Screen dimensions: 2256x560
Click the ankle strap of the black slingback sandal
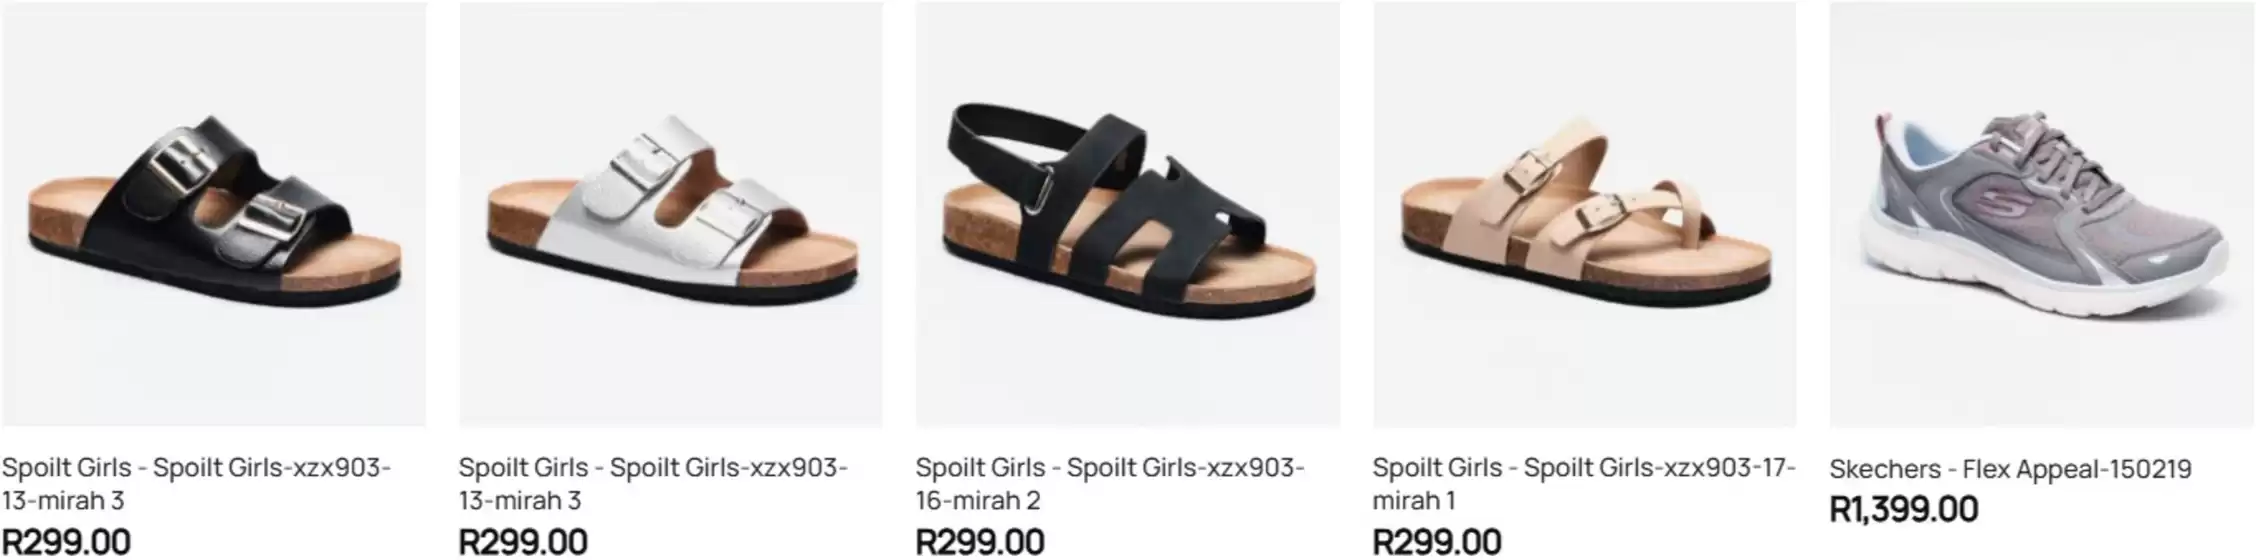coord(1000,150)
